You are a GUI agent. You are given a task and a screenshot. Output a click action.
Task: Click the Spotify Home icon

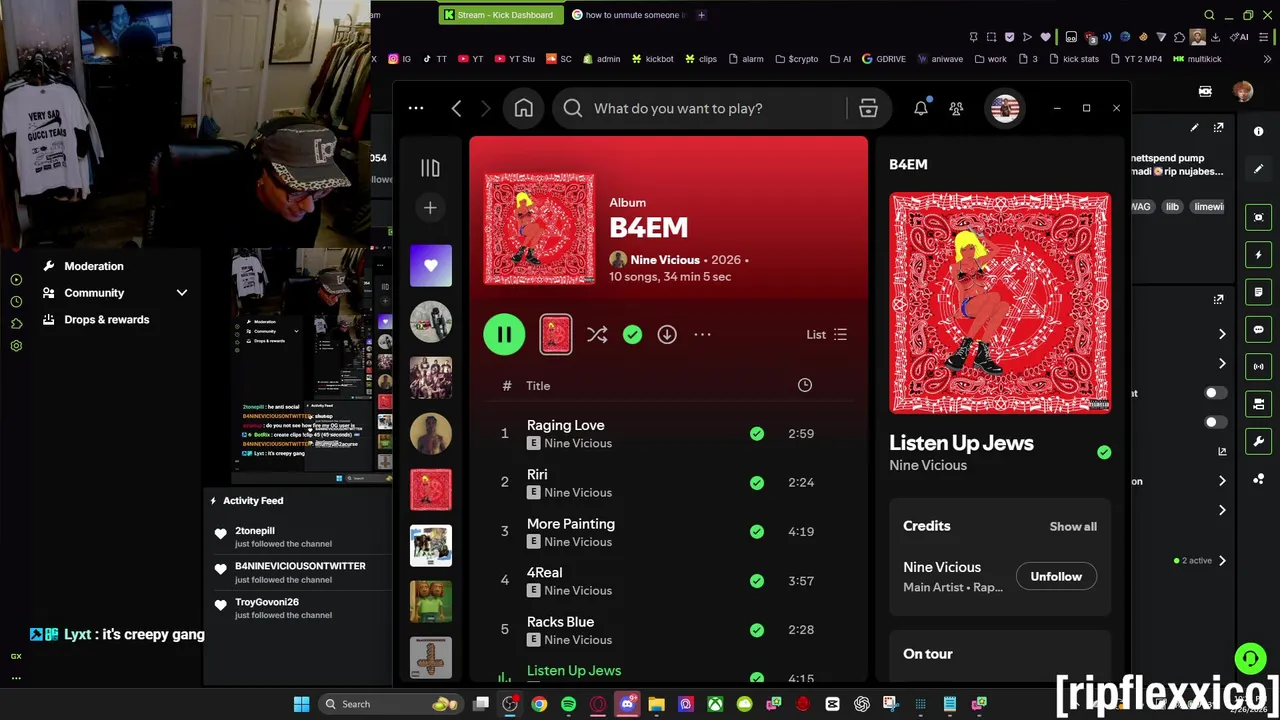pyautogui.click(x=524, y=108)
